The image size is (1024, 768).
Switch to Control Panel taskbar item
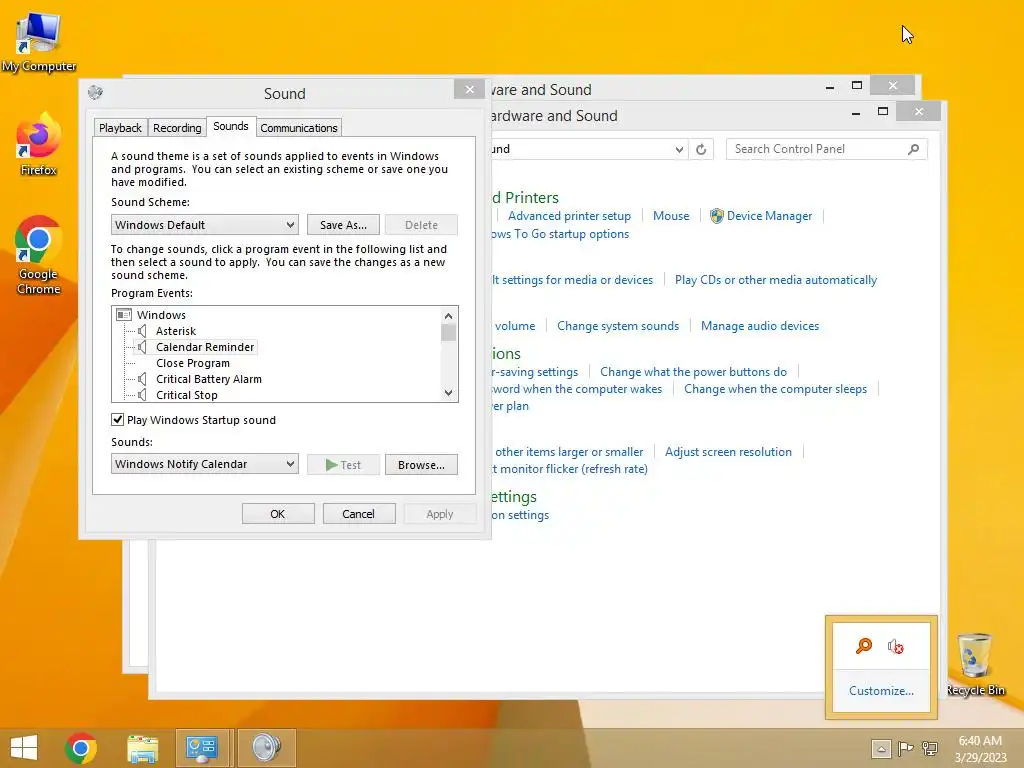coord(202,748)
